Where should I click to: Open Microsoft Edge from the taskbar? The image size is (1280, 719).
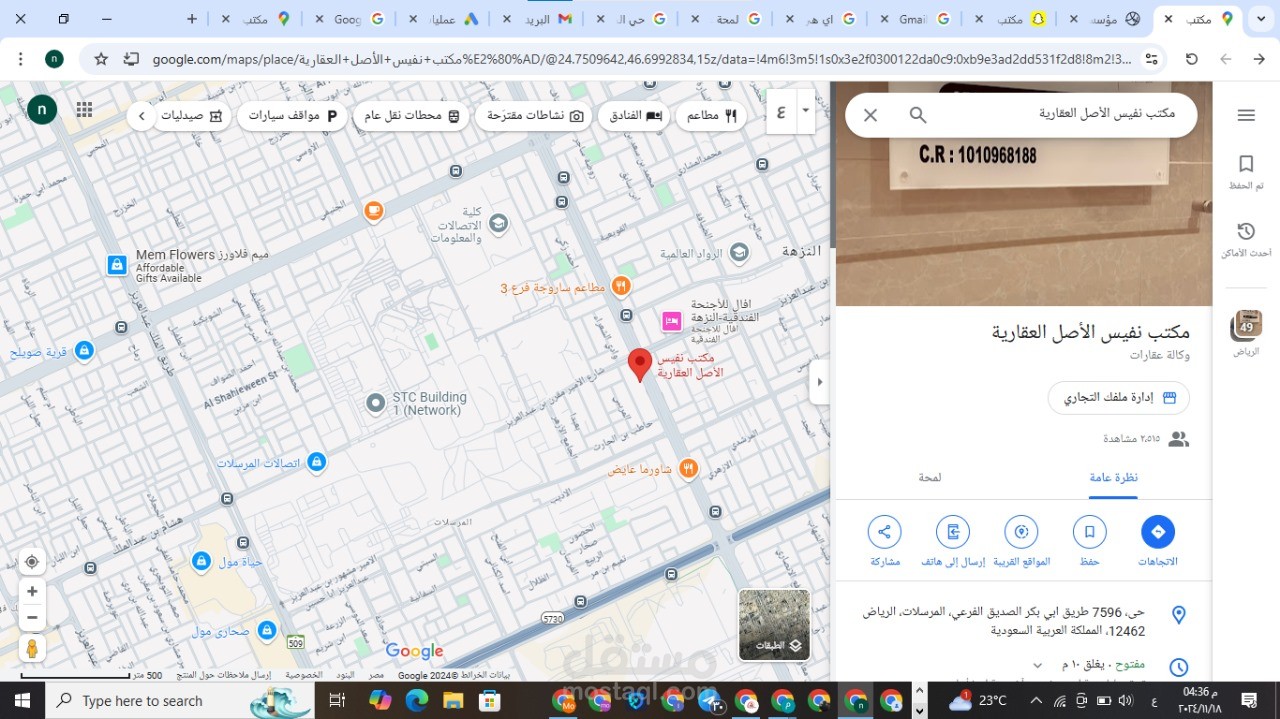point(418,701)
